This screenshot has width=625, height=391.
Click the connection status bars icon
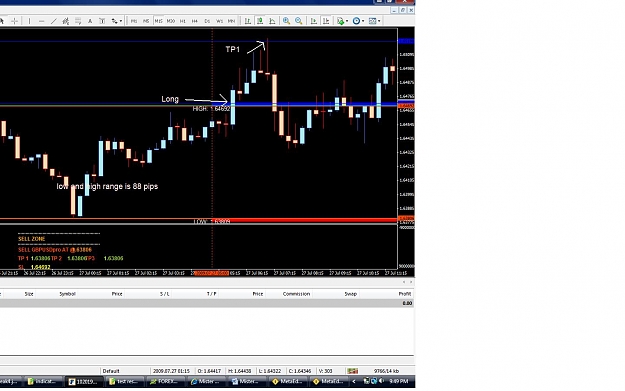pyautogui.click(x=352, y=371)
